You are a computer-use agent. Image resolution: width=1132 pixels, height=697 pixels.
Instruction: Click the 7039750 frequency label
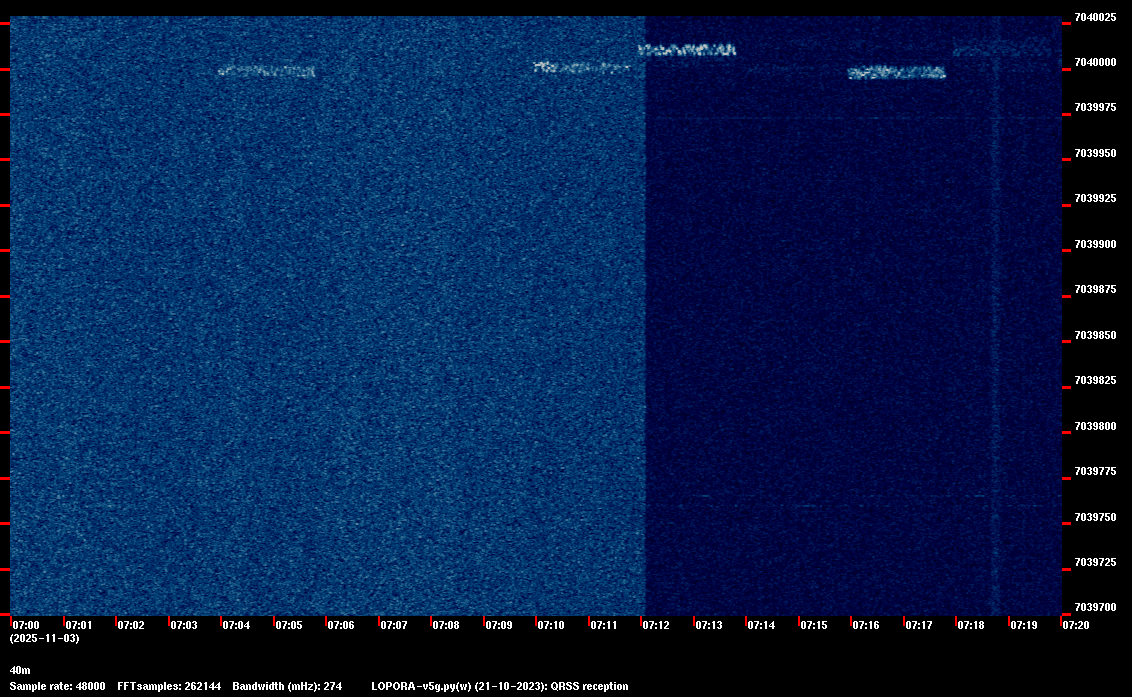[1095, 517]
